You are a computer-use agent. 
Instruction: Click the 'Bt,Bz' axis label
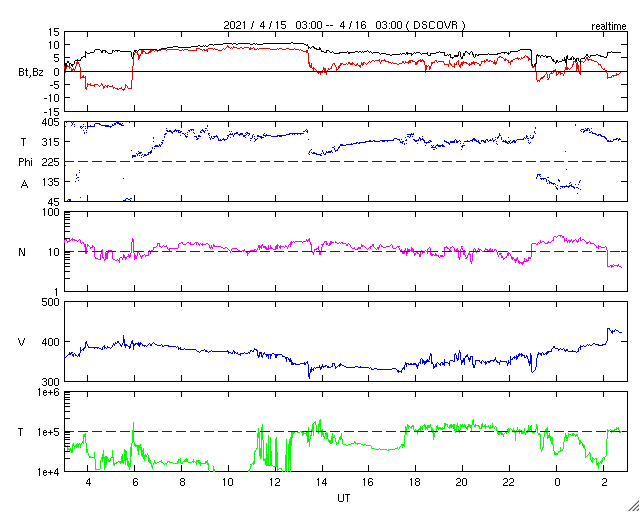click(31, 74)
